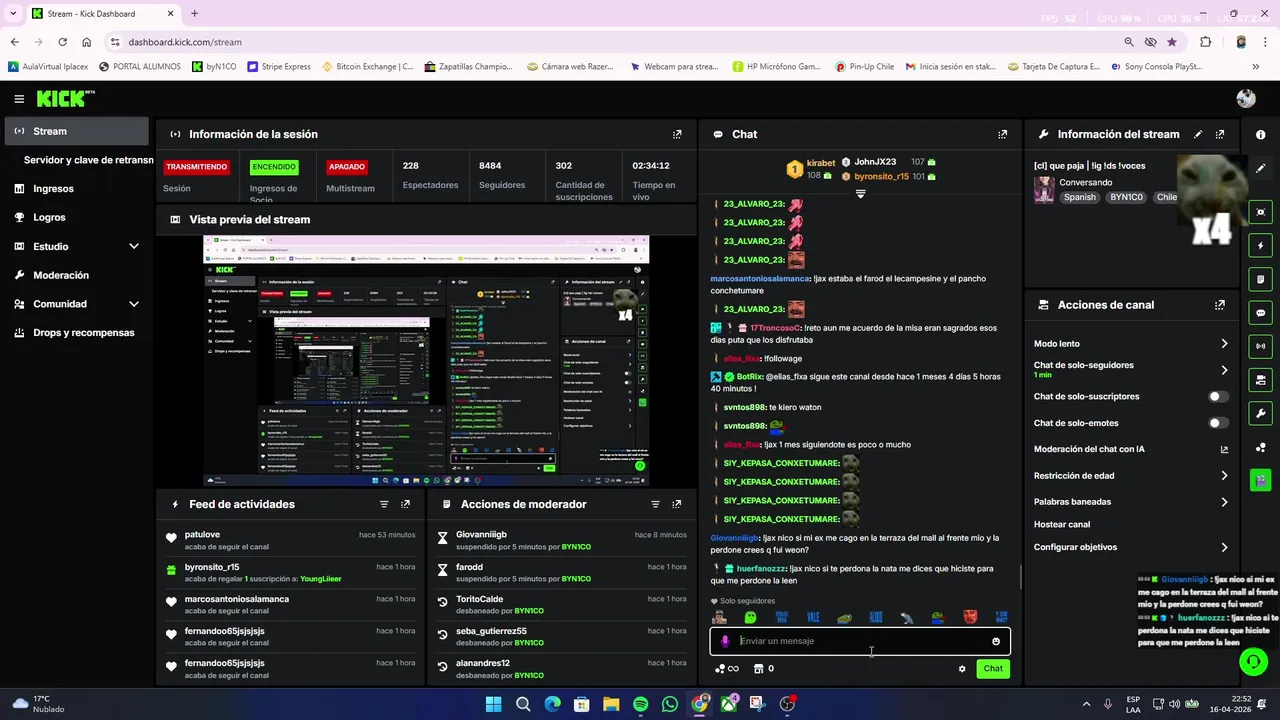
Task: Open WhatsApp from the Windows taskbar
Action: [669, 704]
